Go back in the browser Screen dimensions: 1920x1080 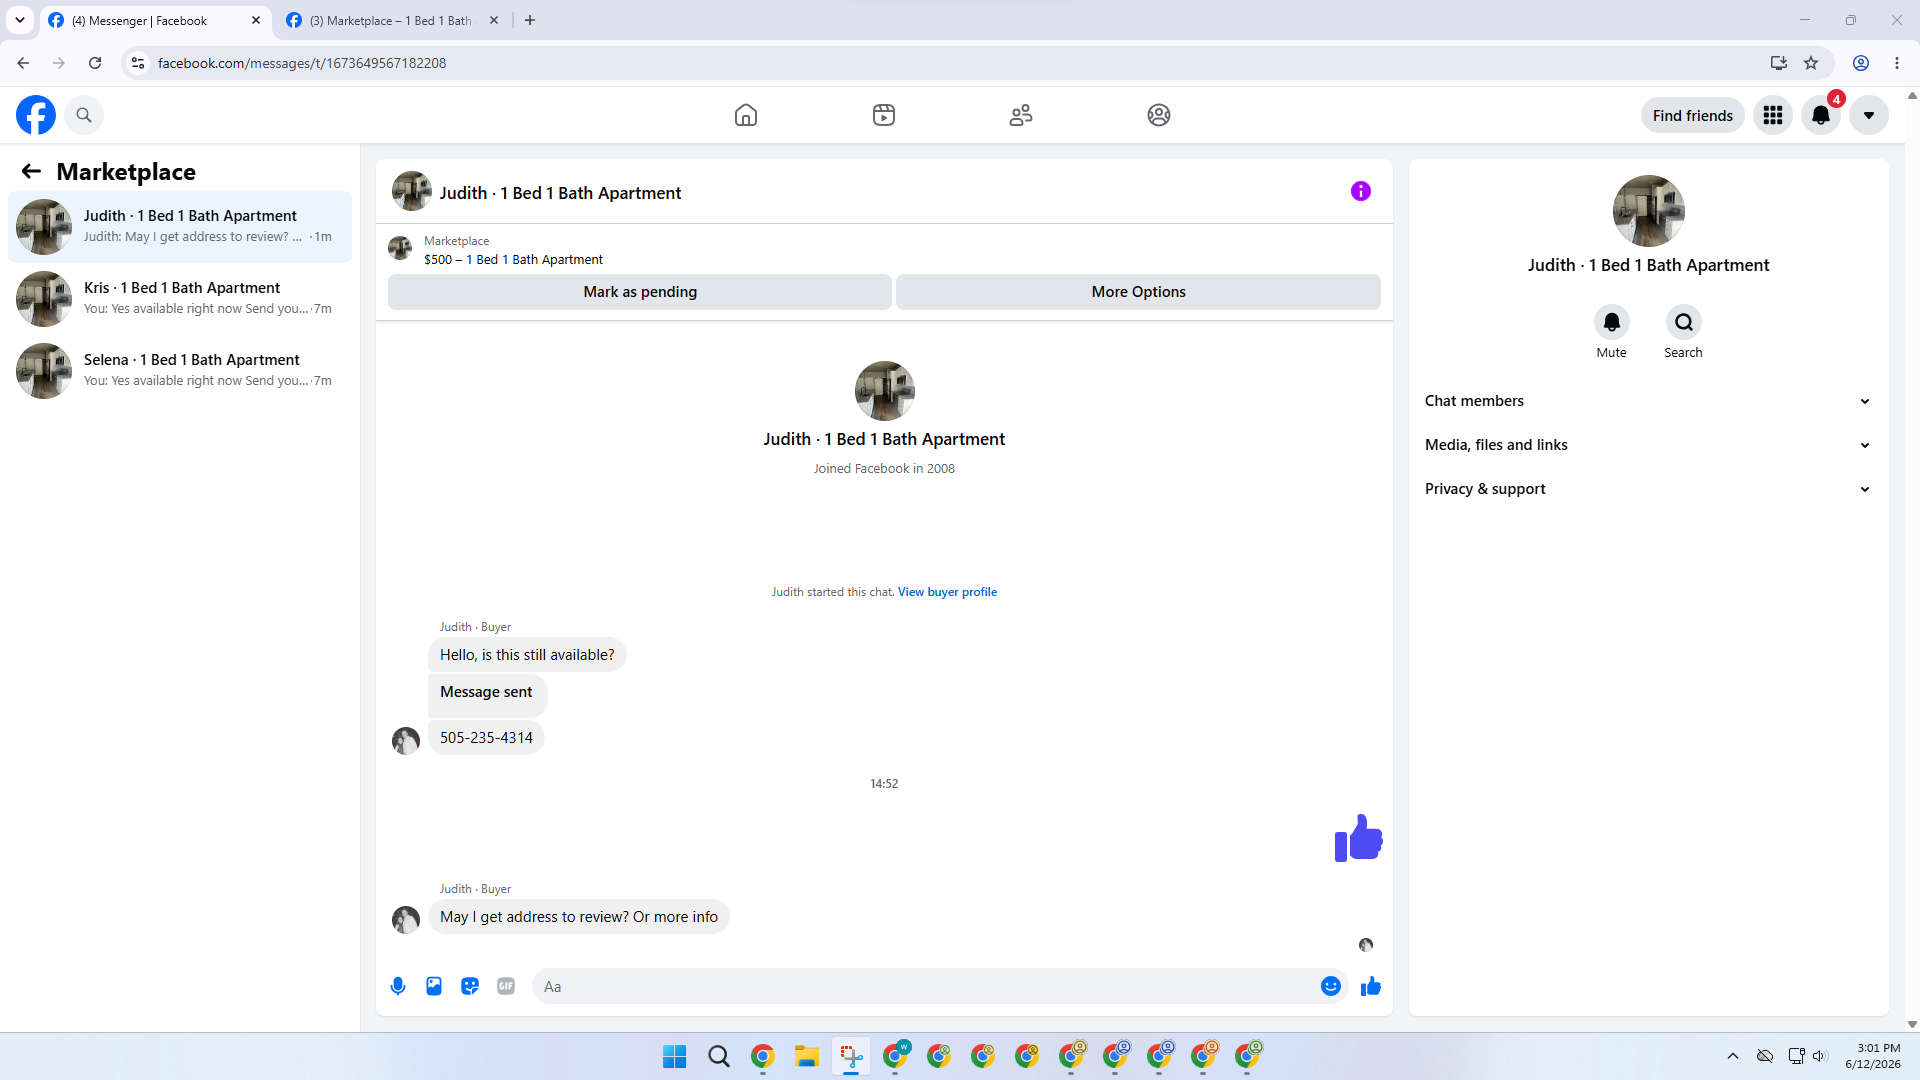pyautogui.click(x=23, y=63)
